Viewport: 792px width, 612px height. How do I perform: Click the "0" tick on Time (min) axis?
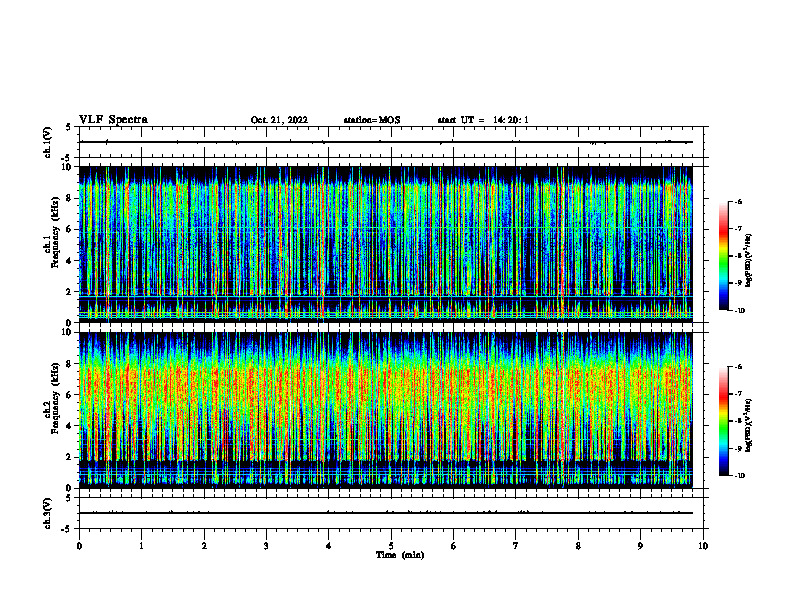pyautogui.click(x=79, y=546)
